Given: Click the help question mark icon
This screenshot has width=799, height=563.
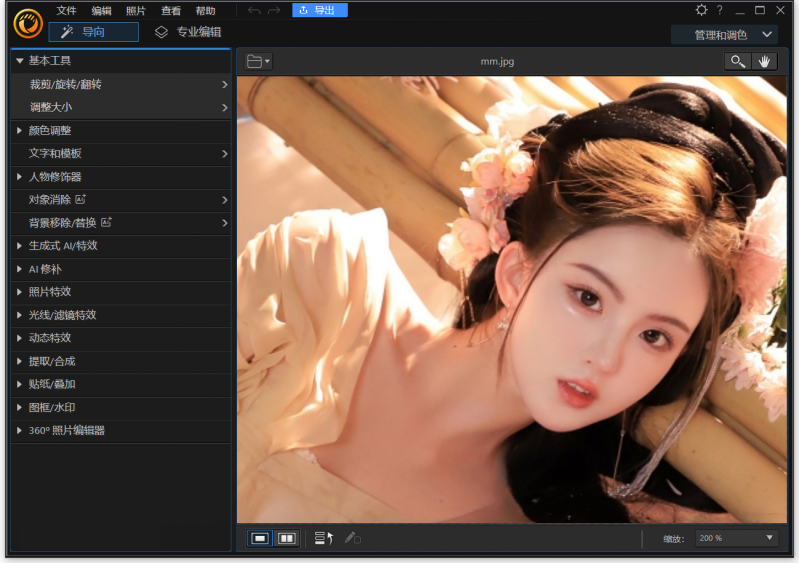Looking at the screenshot, I should tap(719, 10).
